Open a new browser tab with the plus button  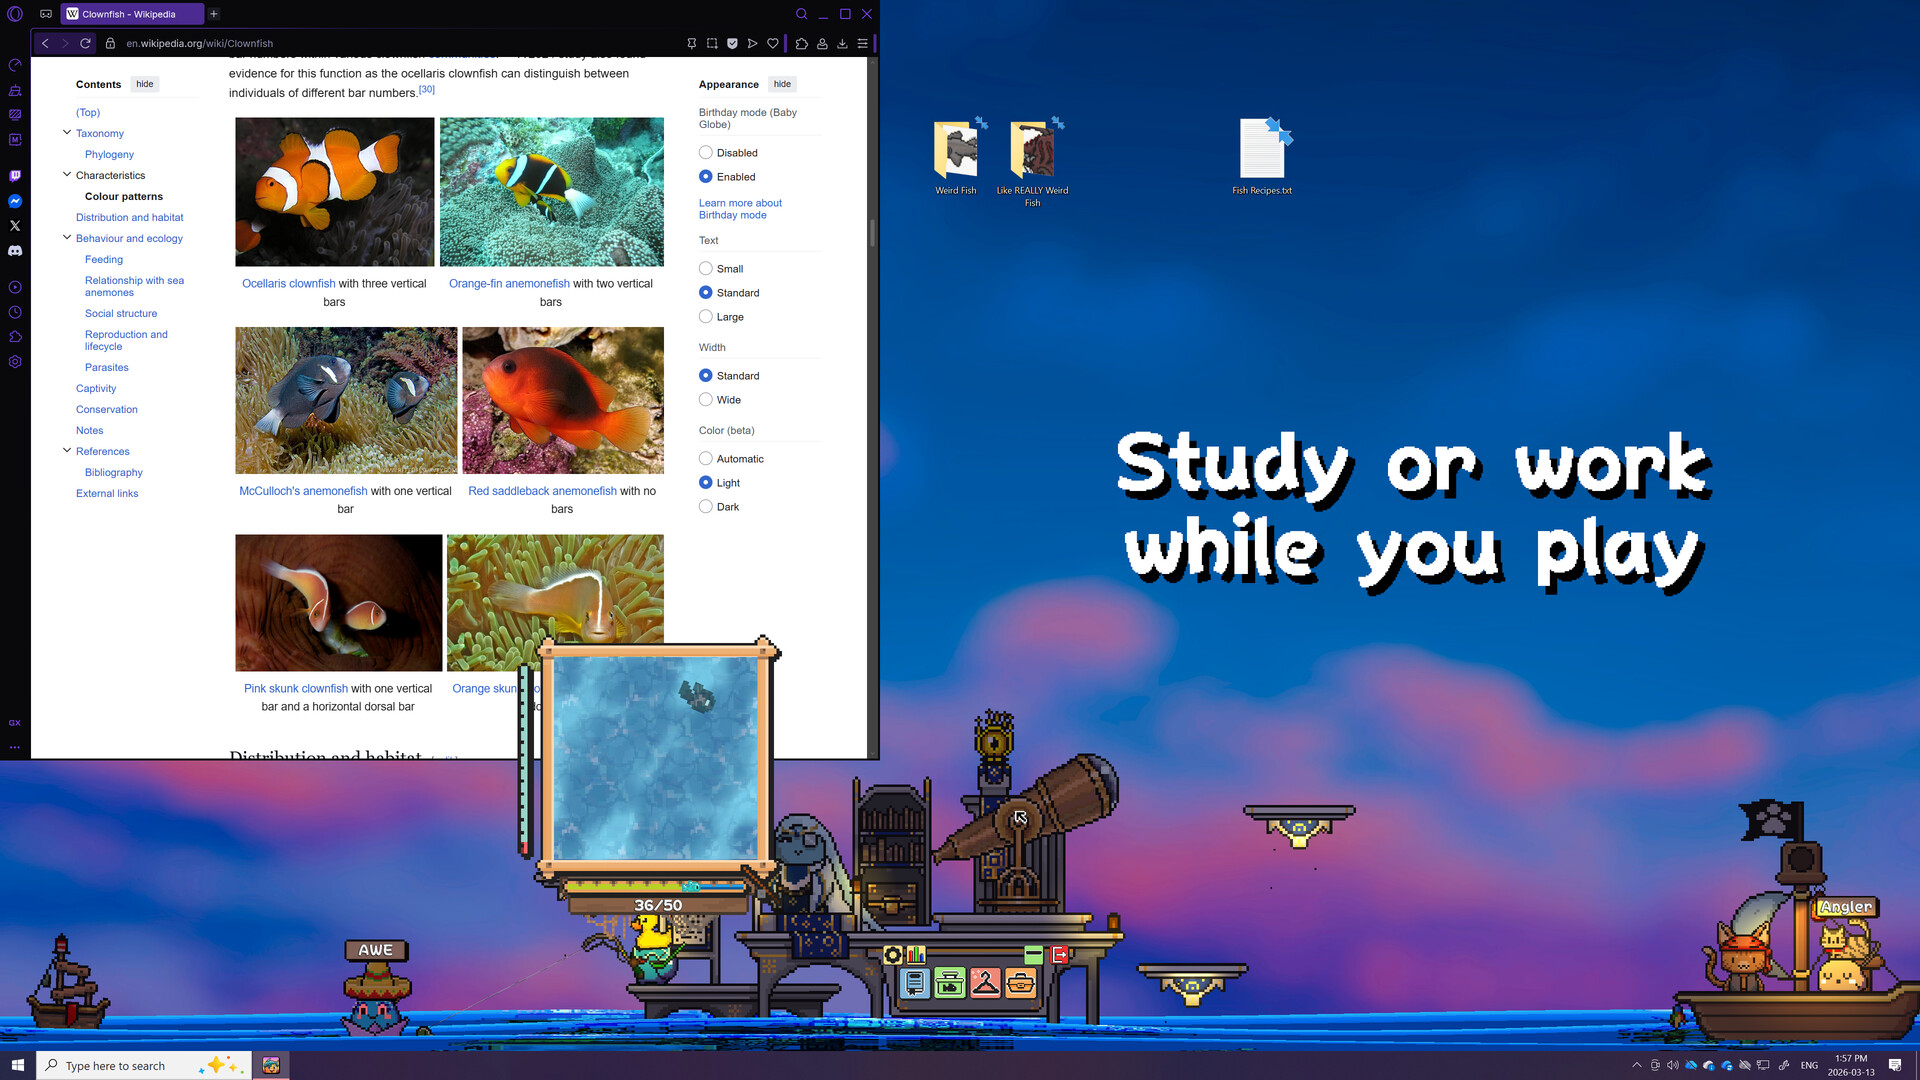pos(214,14)
